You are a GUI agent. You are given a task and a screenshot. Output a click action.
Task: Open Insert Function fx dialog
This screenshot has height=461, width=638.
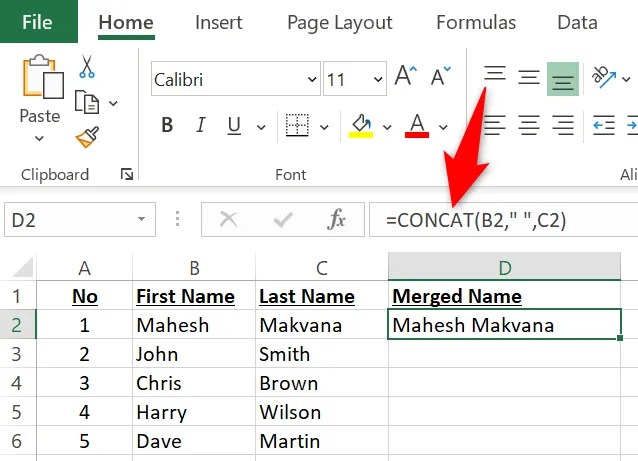[336, 220]
